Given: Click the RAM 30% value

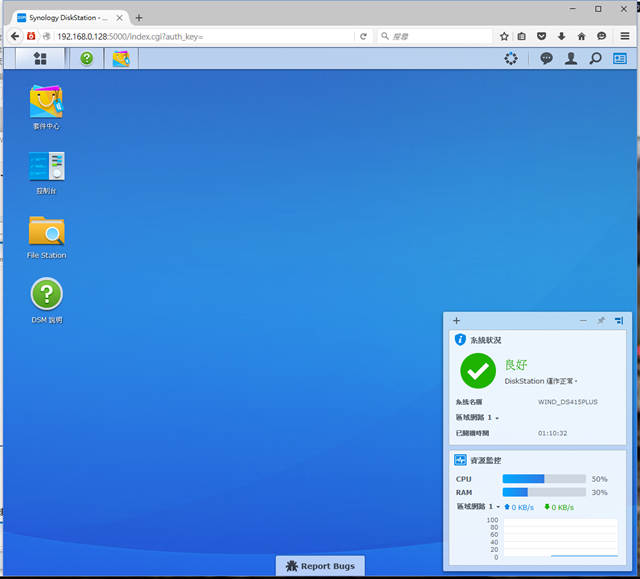Looking at the screenshot, I should click(599, 492).
